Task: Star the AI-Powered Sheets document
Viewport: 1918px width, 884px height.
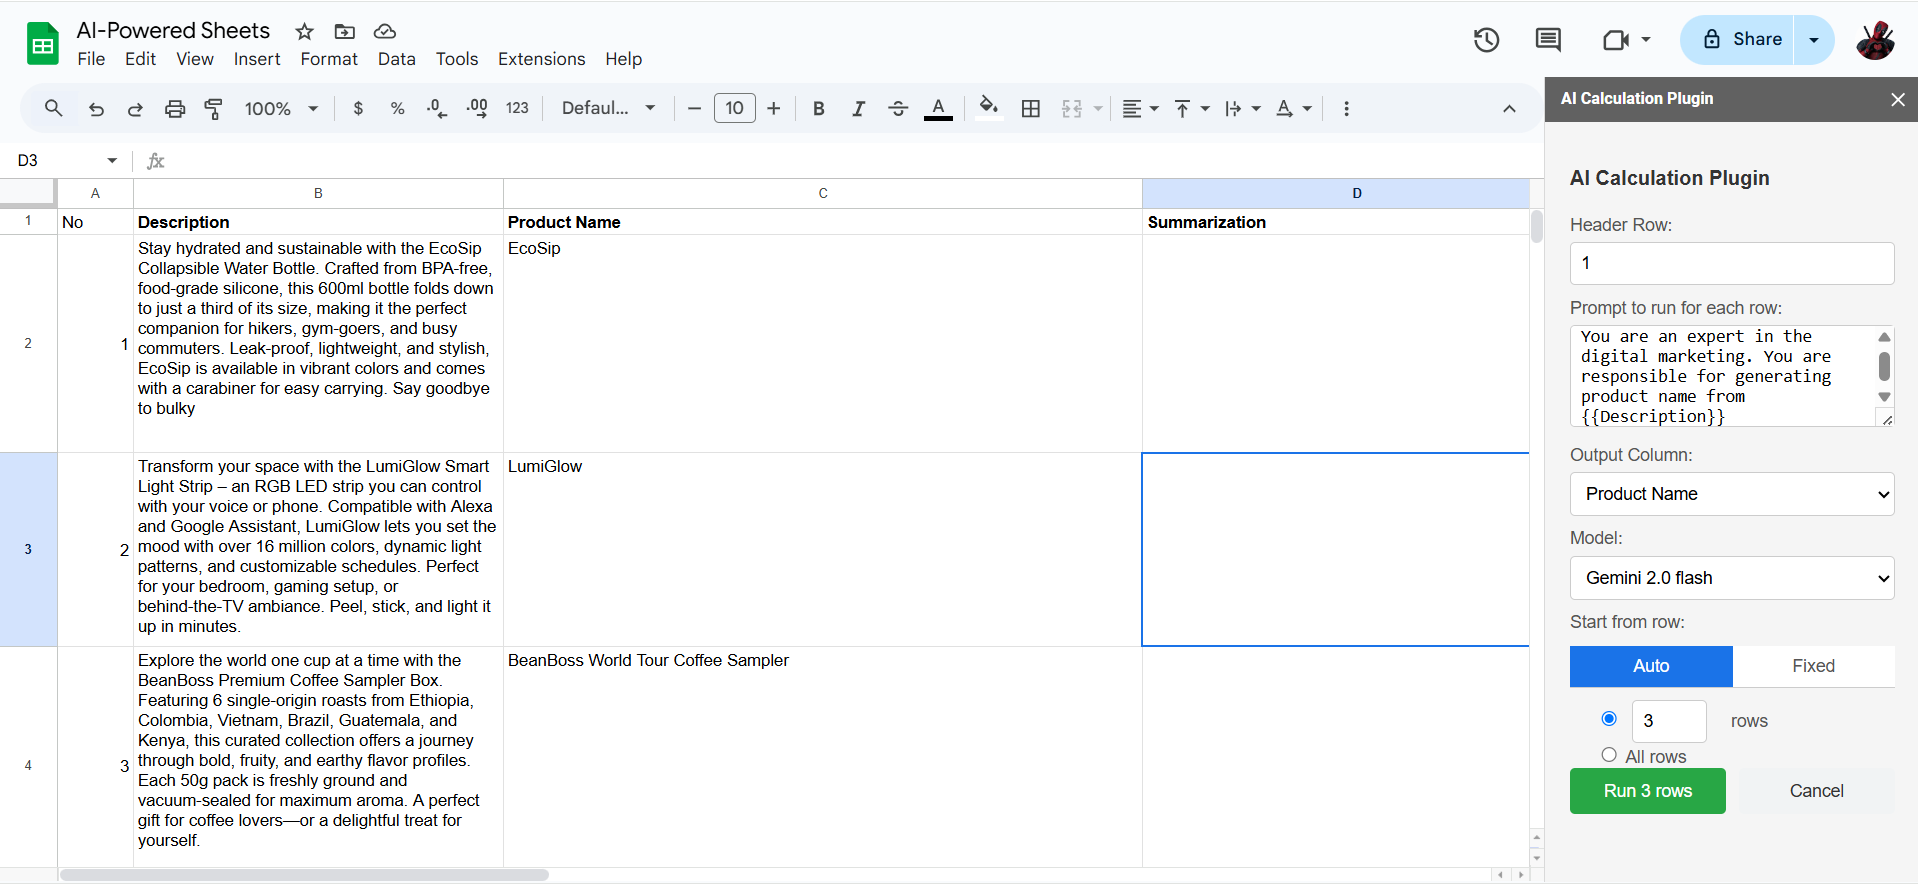Action: pyautogui.click(x=305, y=32)
